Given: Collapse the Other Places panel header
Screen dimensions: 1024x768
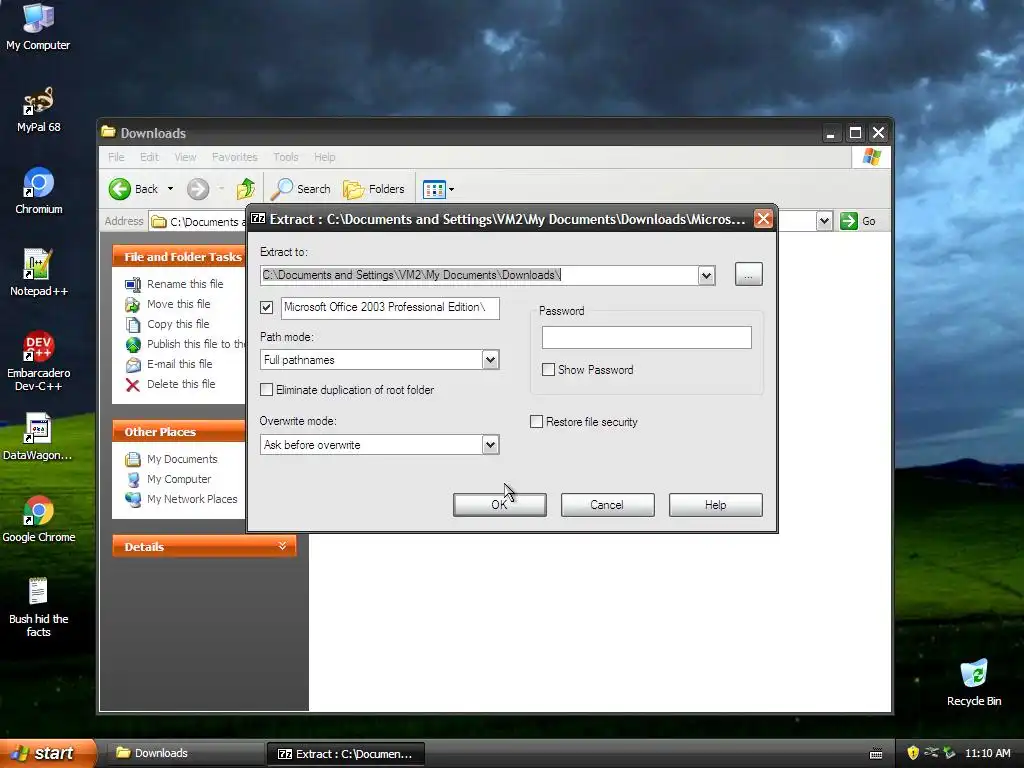Looking at the screenshot, I should point(178,432).
